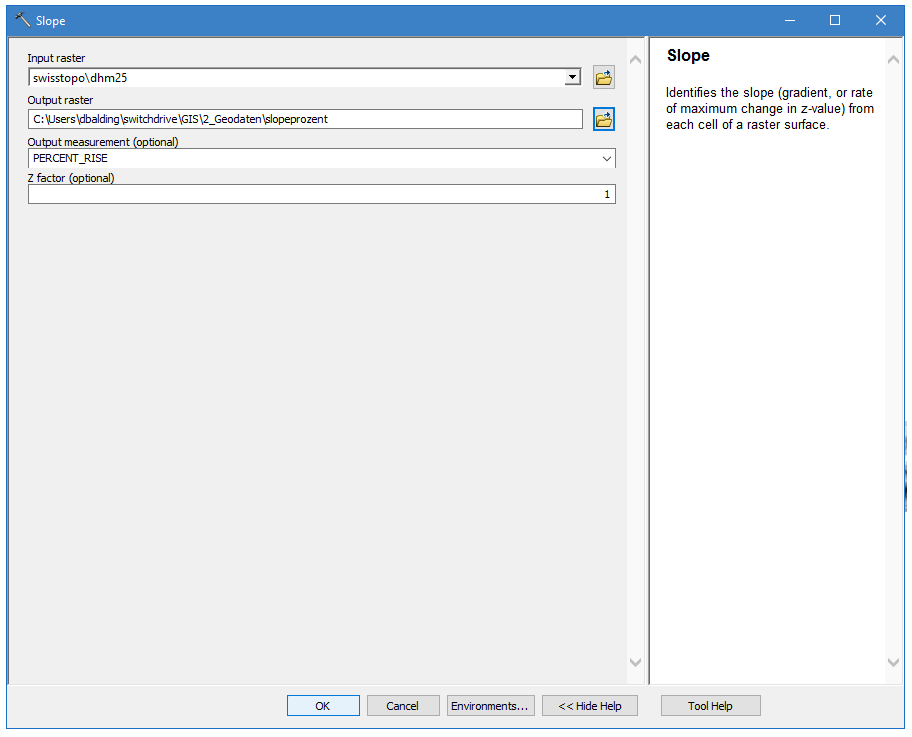Click the Cancel button
The height and width of the screenshot is (737, 912).
click(402, 706)
